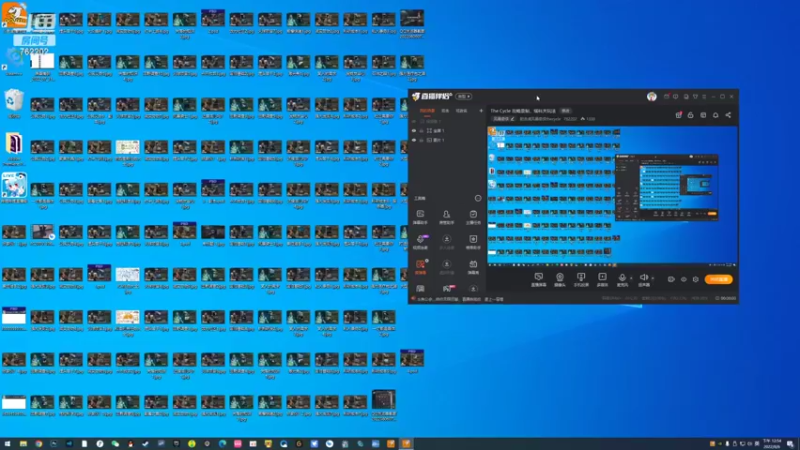Image resolution: width=800 pixels, height=450 pixels.
Task: Click the live preview canvas in streaming app
Action: pos(612,196)
